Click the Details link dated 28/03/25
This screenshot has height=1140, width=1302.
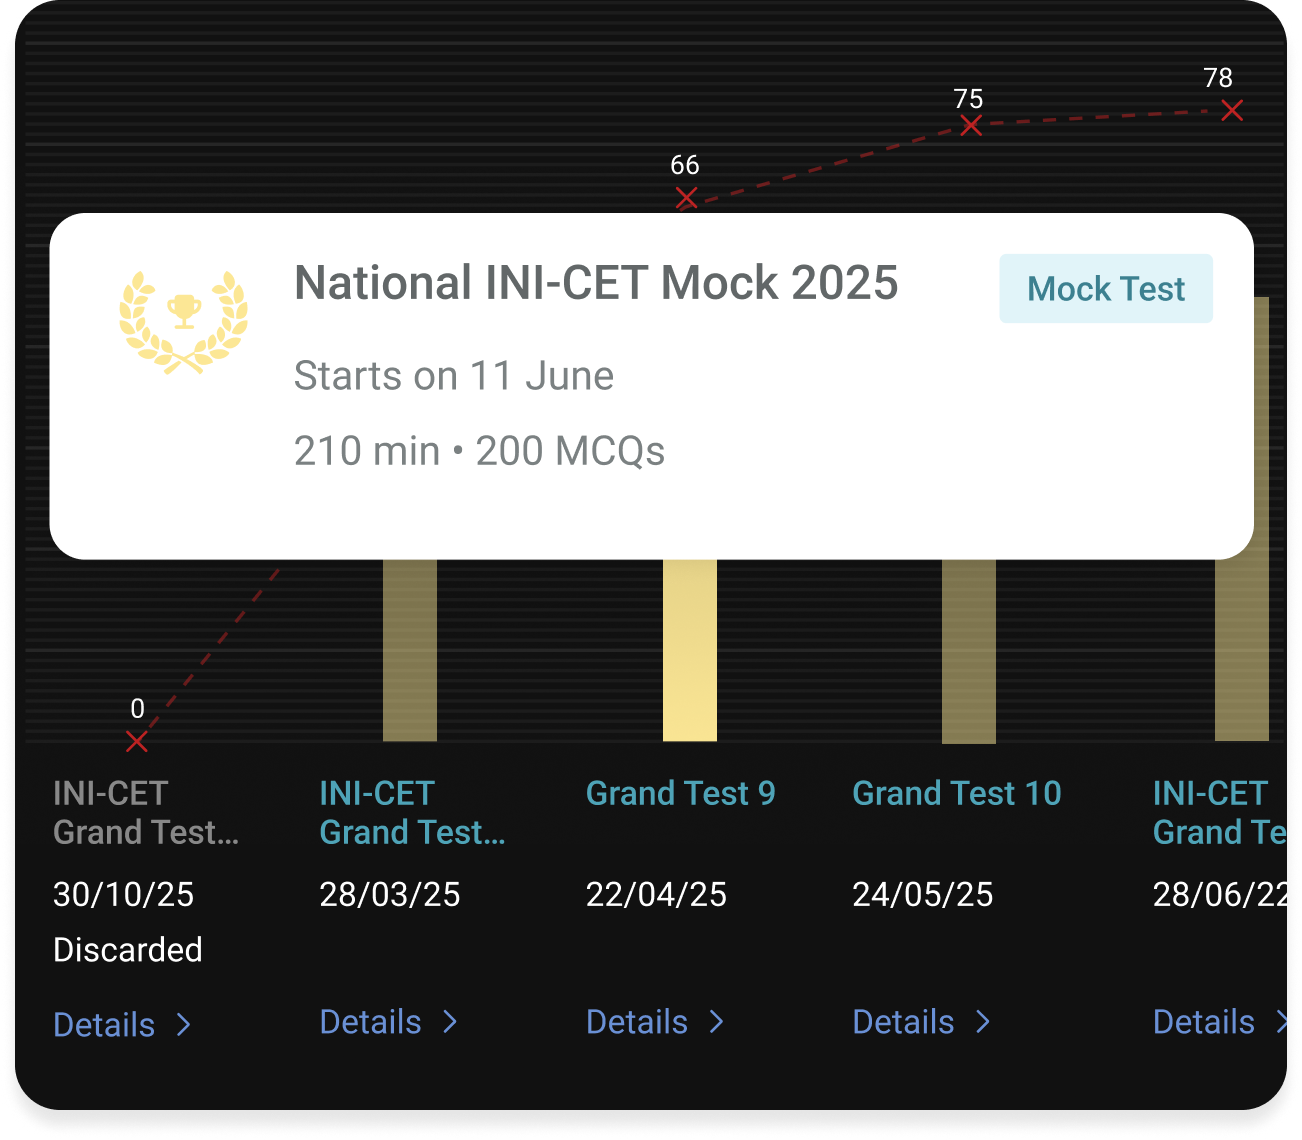(387, 1022)
